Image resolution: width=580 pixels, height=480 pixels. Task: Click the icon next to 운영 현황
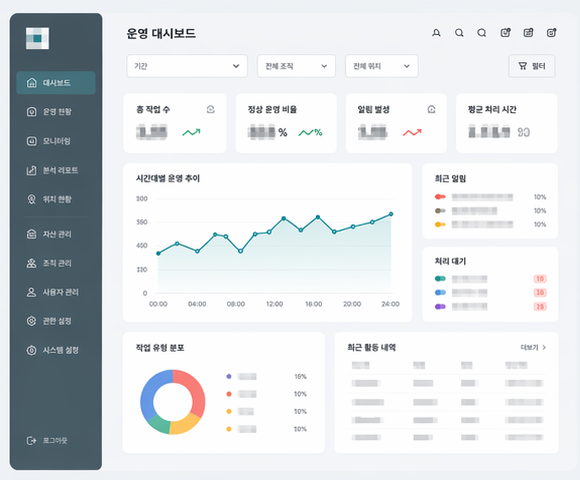point(32,112)
